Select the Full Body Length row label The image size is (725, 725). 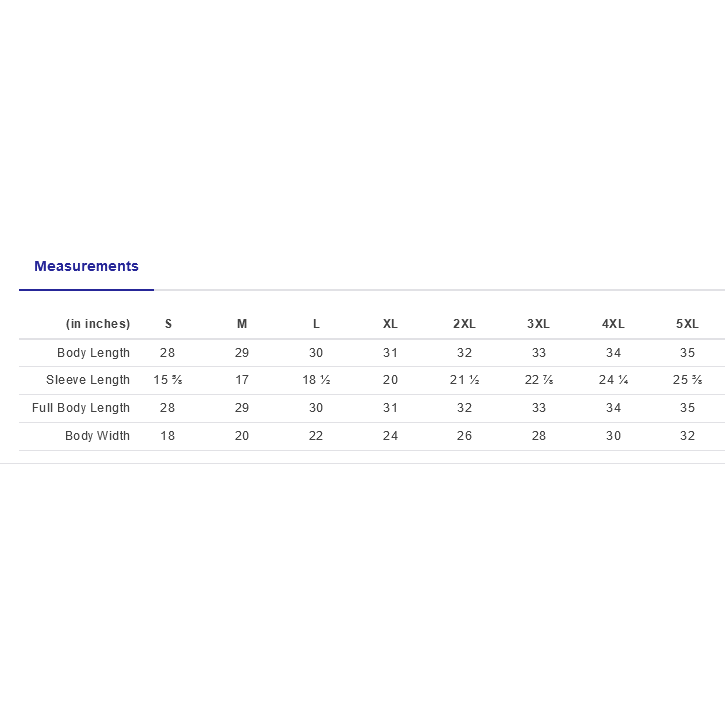[x=81, y=408]
